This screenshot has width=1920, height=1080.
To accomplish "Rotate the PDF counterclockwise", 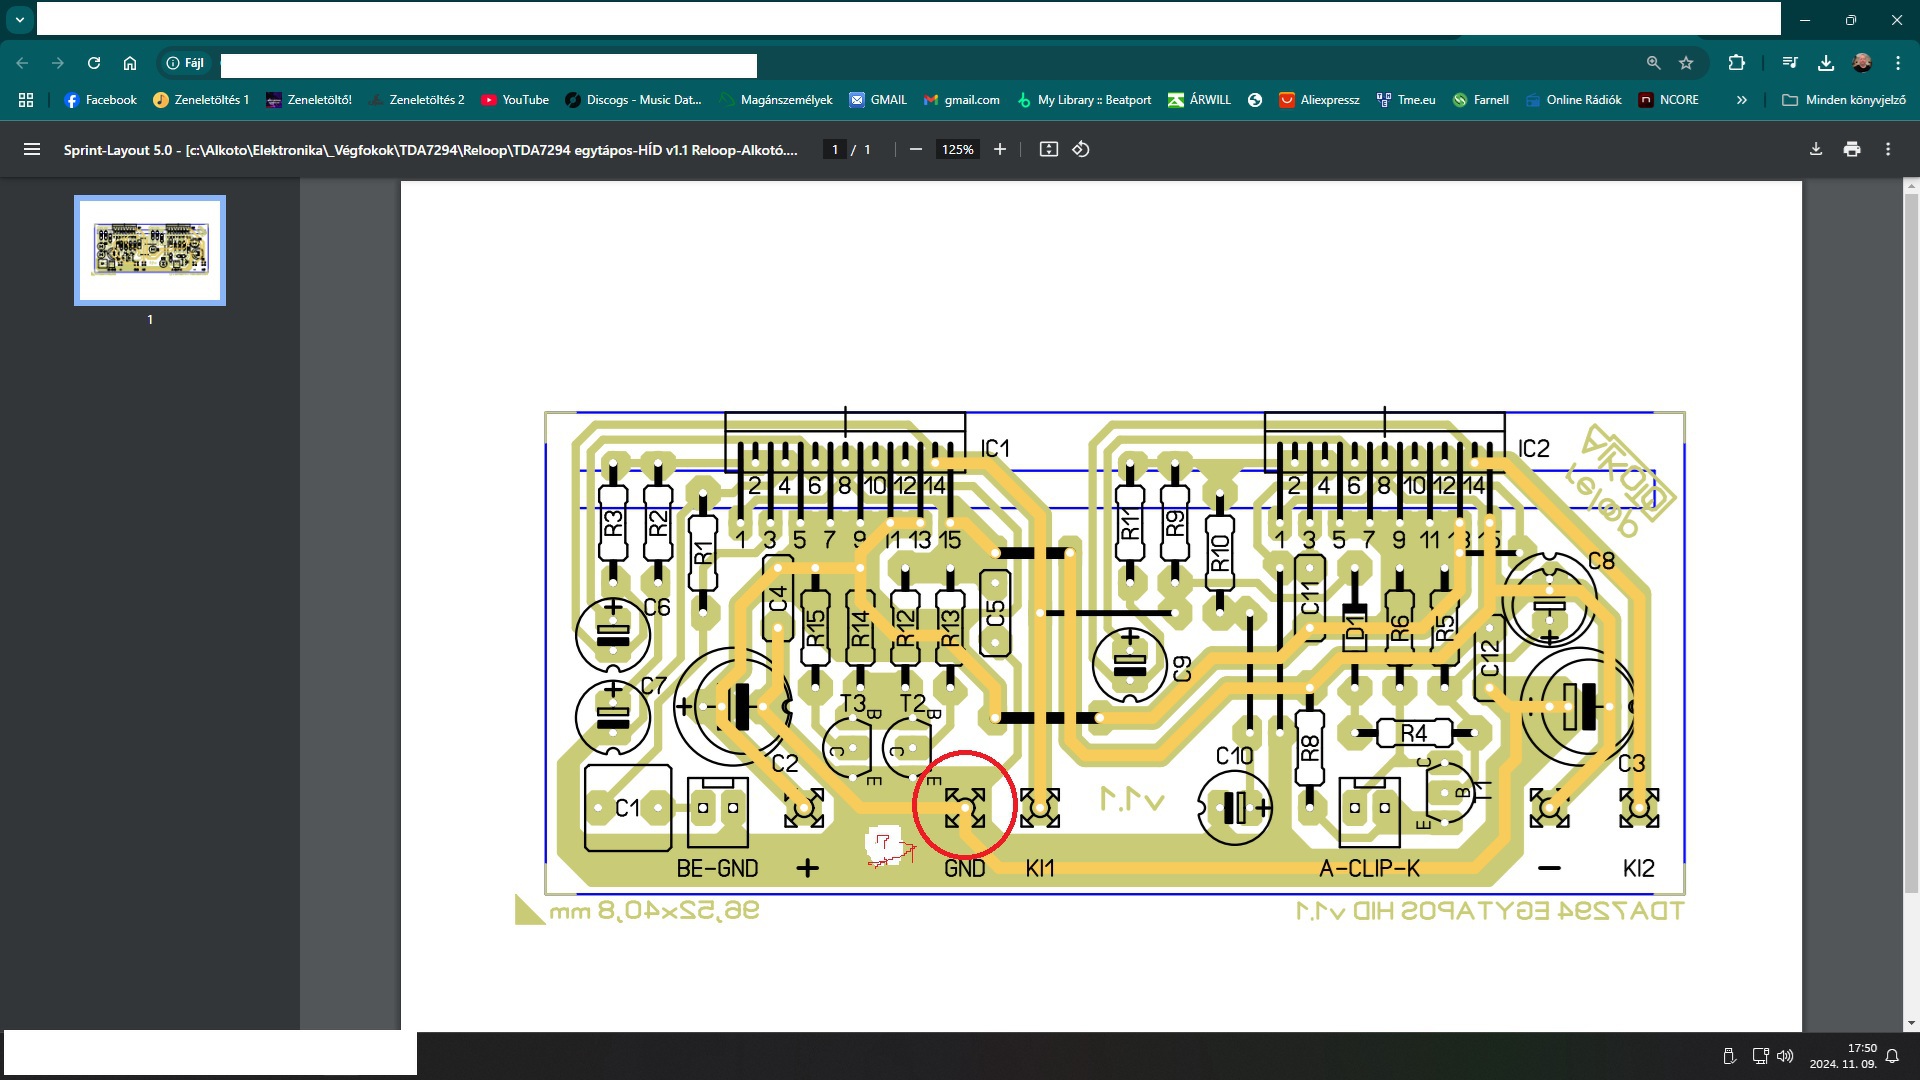I will (1081, 149).
